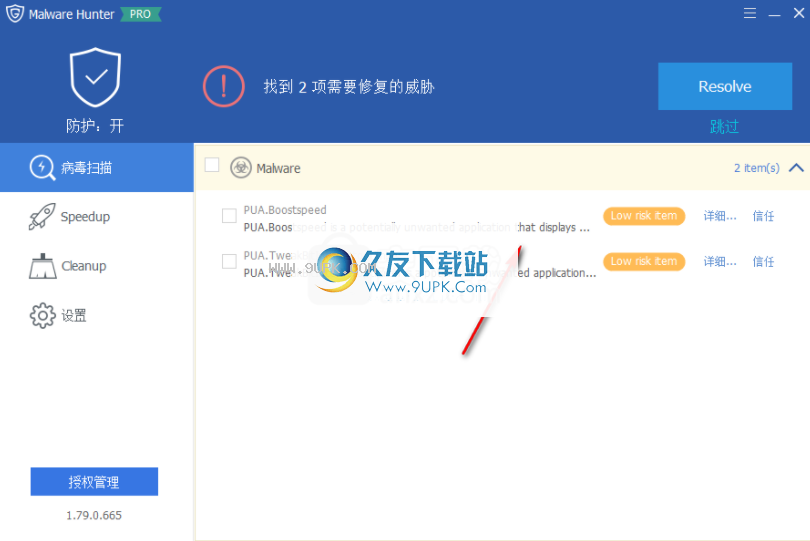This screenshot has height=541, width=810.
Task: Click the settings gear icon
Action: (x=42, y=315)
